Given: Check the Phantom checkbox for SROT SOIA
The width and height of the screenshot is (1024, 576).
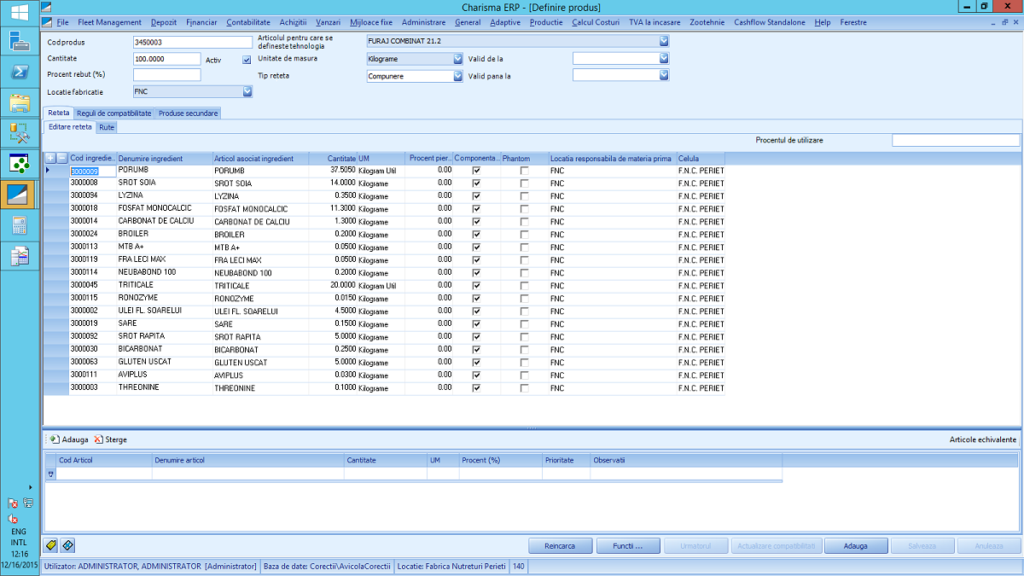Looking at the screenshot, I should tap(524, 183).
